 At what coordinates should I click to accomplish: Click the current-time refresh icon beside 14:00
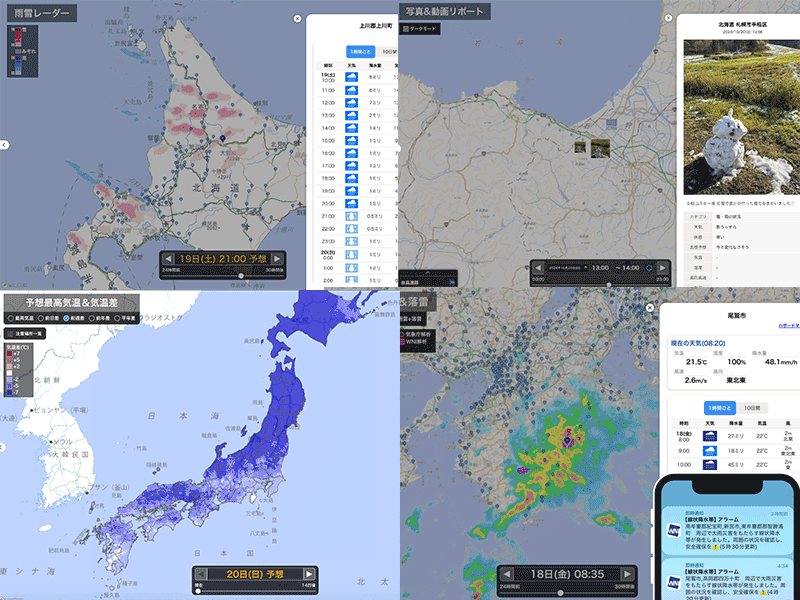(x=648, y=267)
